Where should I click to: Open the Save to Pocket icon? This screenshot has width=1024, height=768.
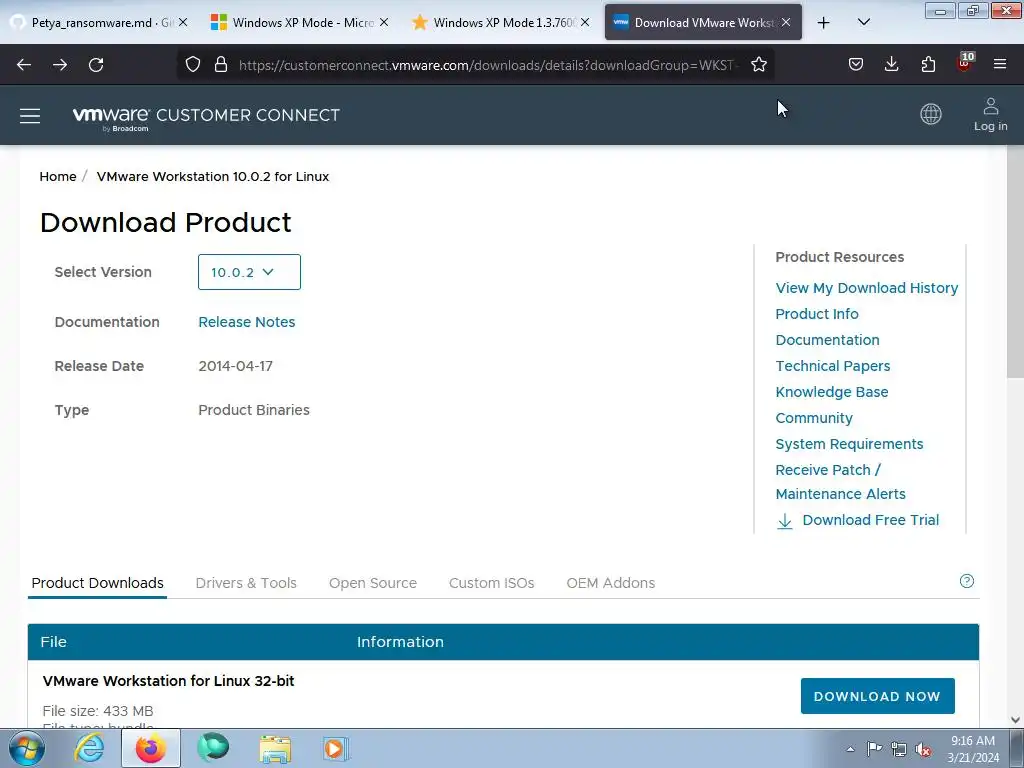(x=856, y=65)
